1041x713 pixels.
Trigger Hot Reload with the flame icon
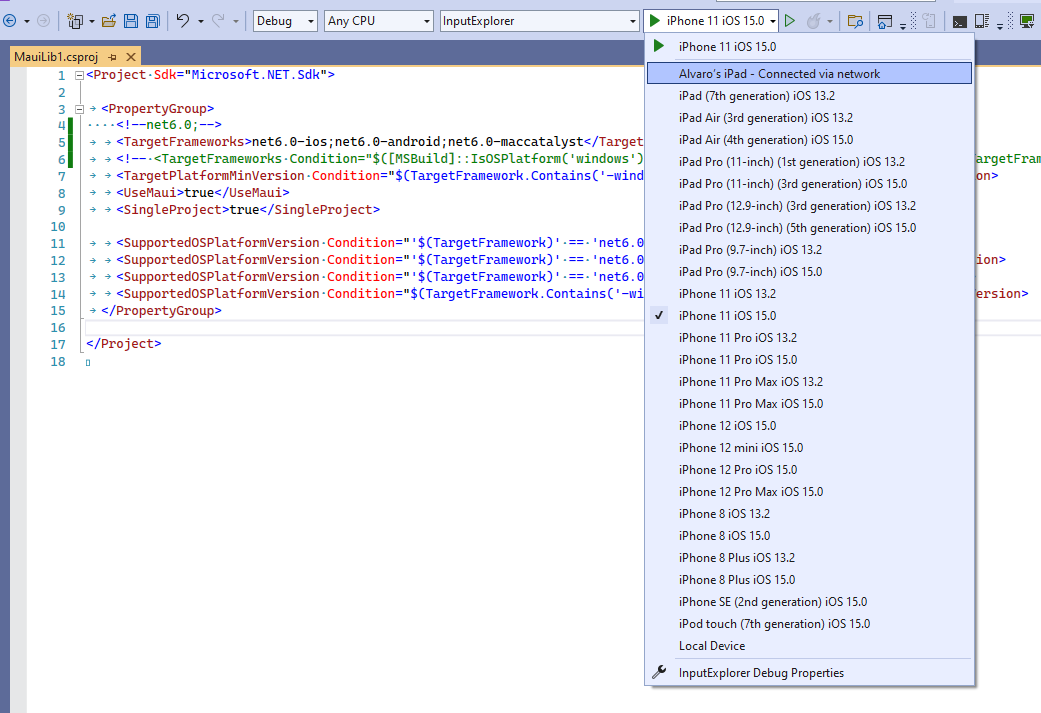814,20
